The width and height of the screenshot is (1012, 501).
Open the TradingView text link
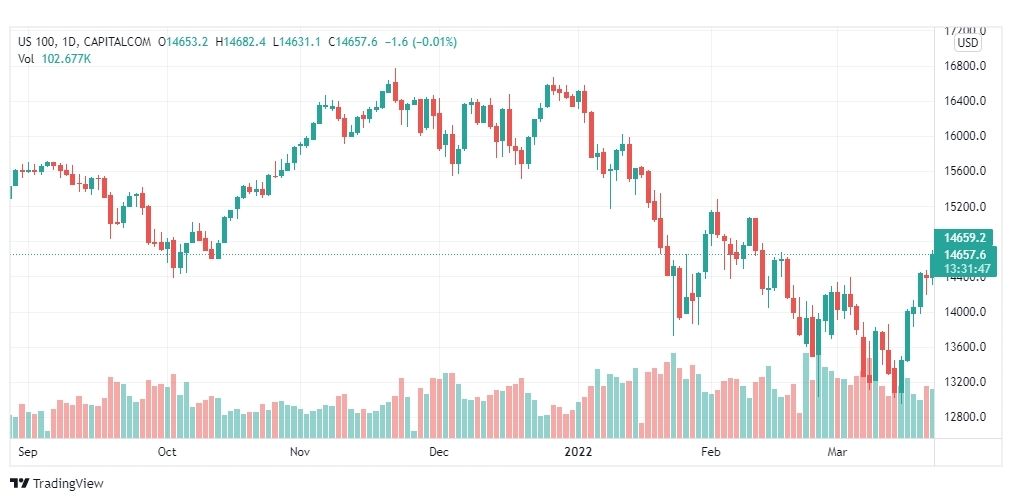68,483
